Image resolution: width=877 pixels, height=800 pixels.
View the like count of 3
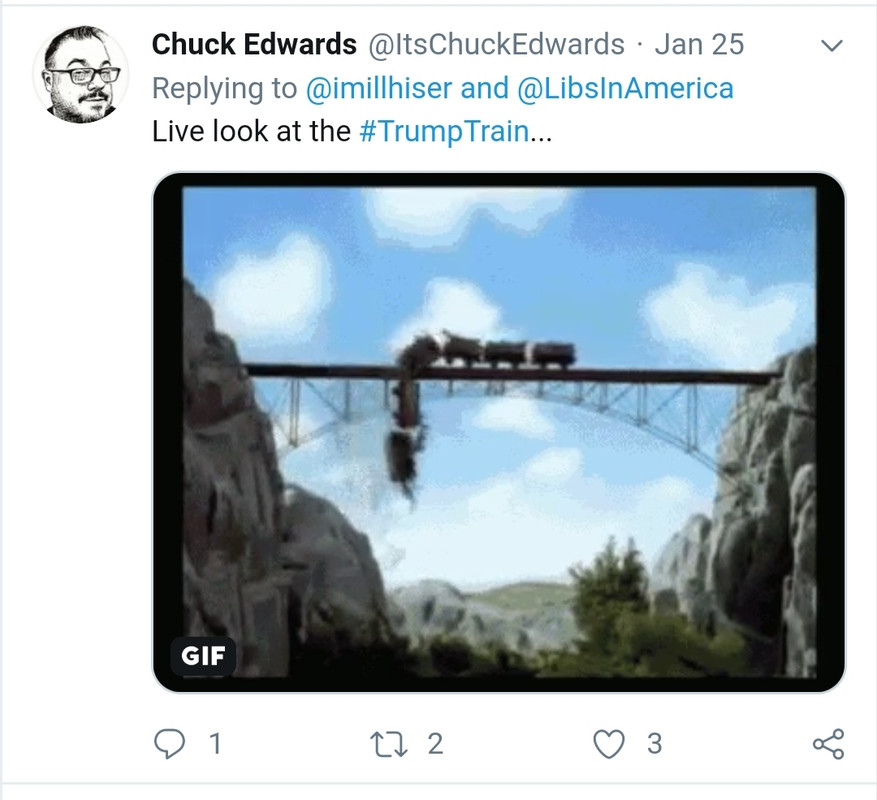[x=655, y=745]
